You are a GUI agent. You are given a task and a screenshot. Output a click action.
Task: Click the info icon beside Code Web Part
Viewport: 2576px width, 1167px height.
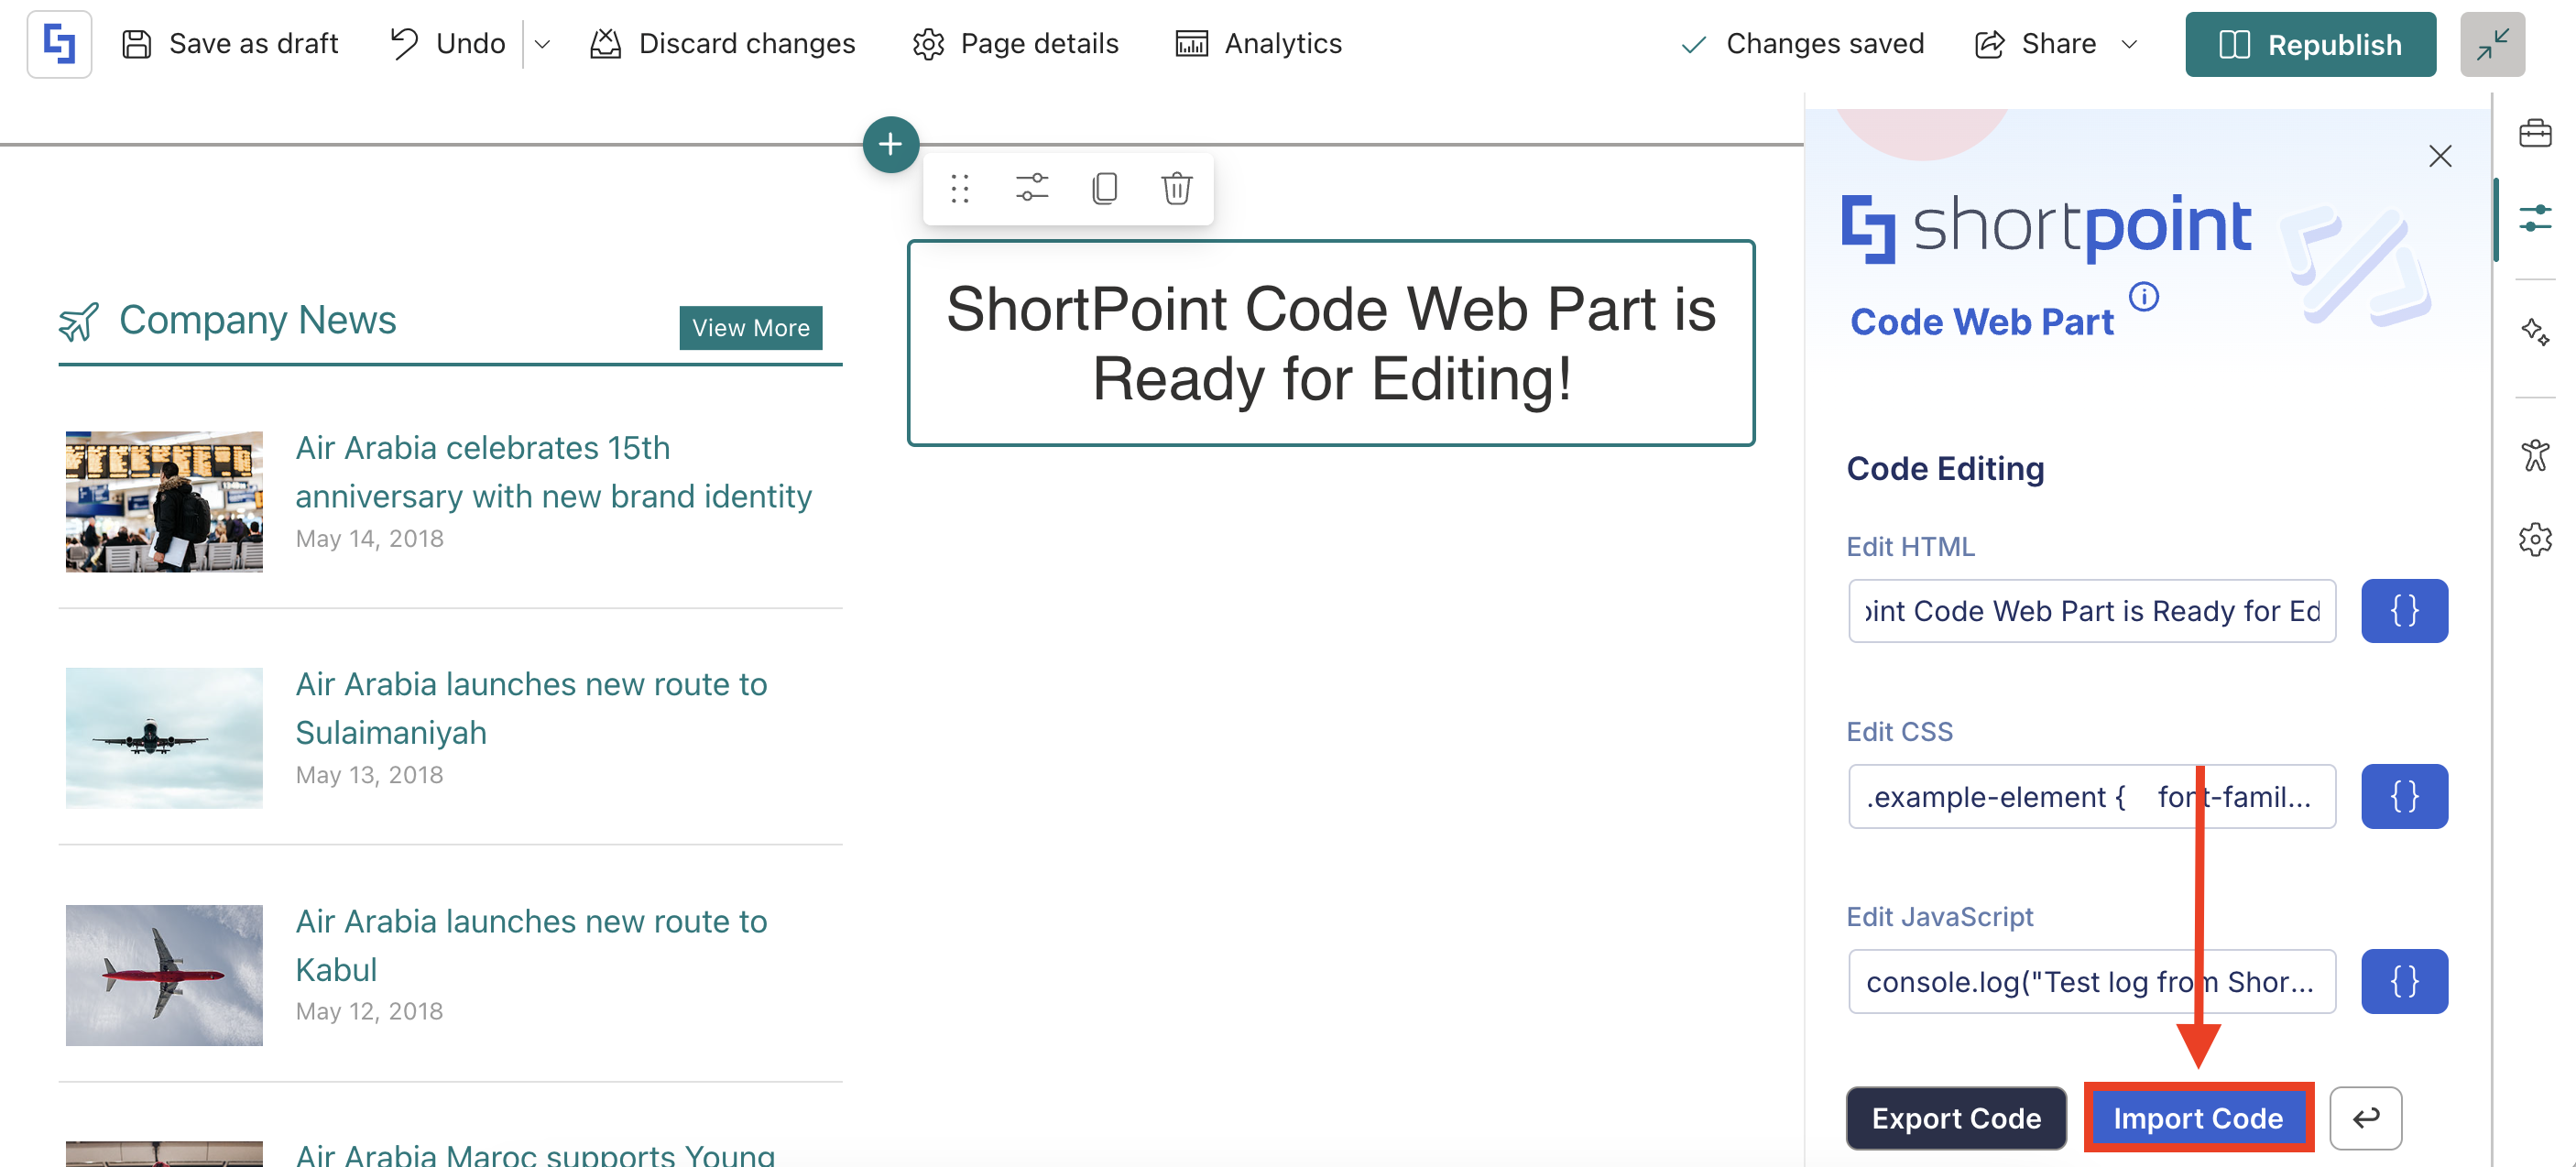coord(2143,297)
